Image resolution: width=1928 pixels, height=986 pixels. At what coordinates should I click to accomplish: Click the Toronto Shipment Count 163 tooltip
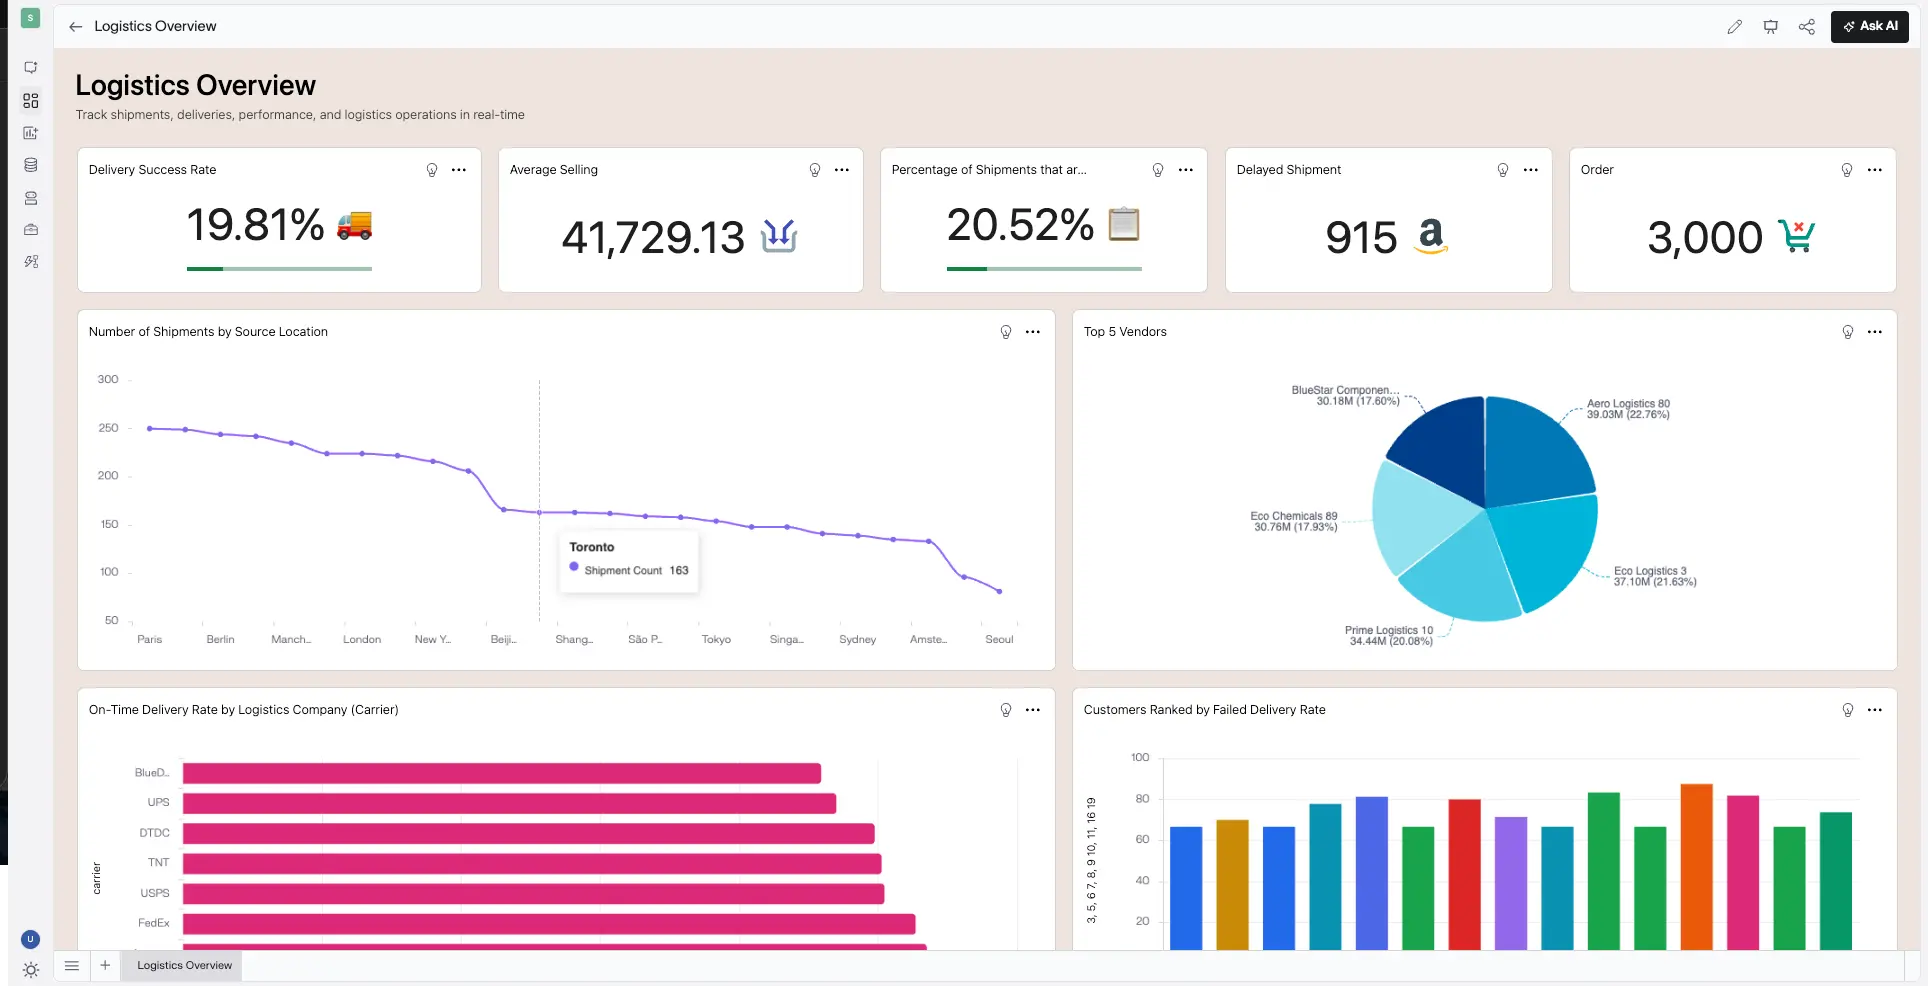coord(629,560)
